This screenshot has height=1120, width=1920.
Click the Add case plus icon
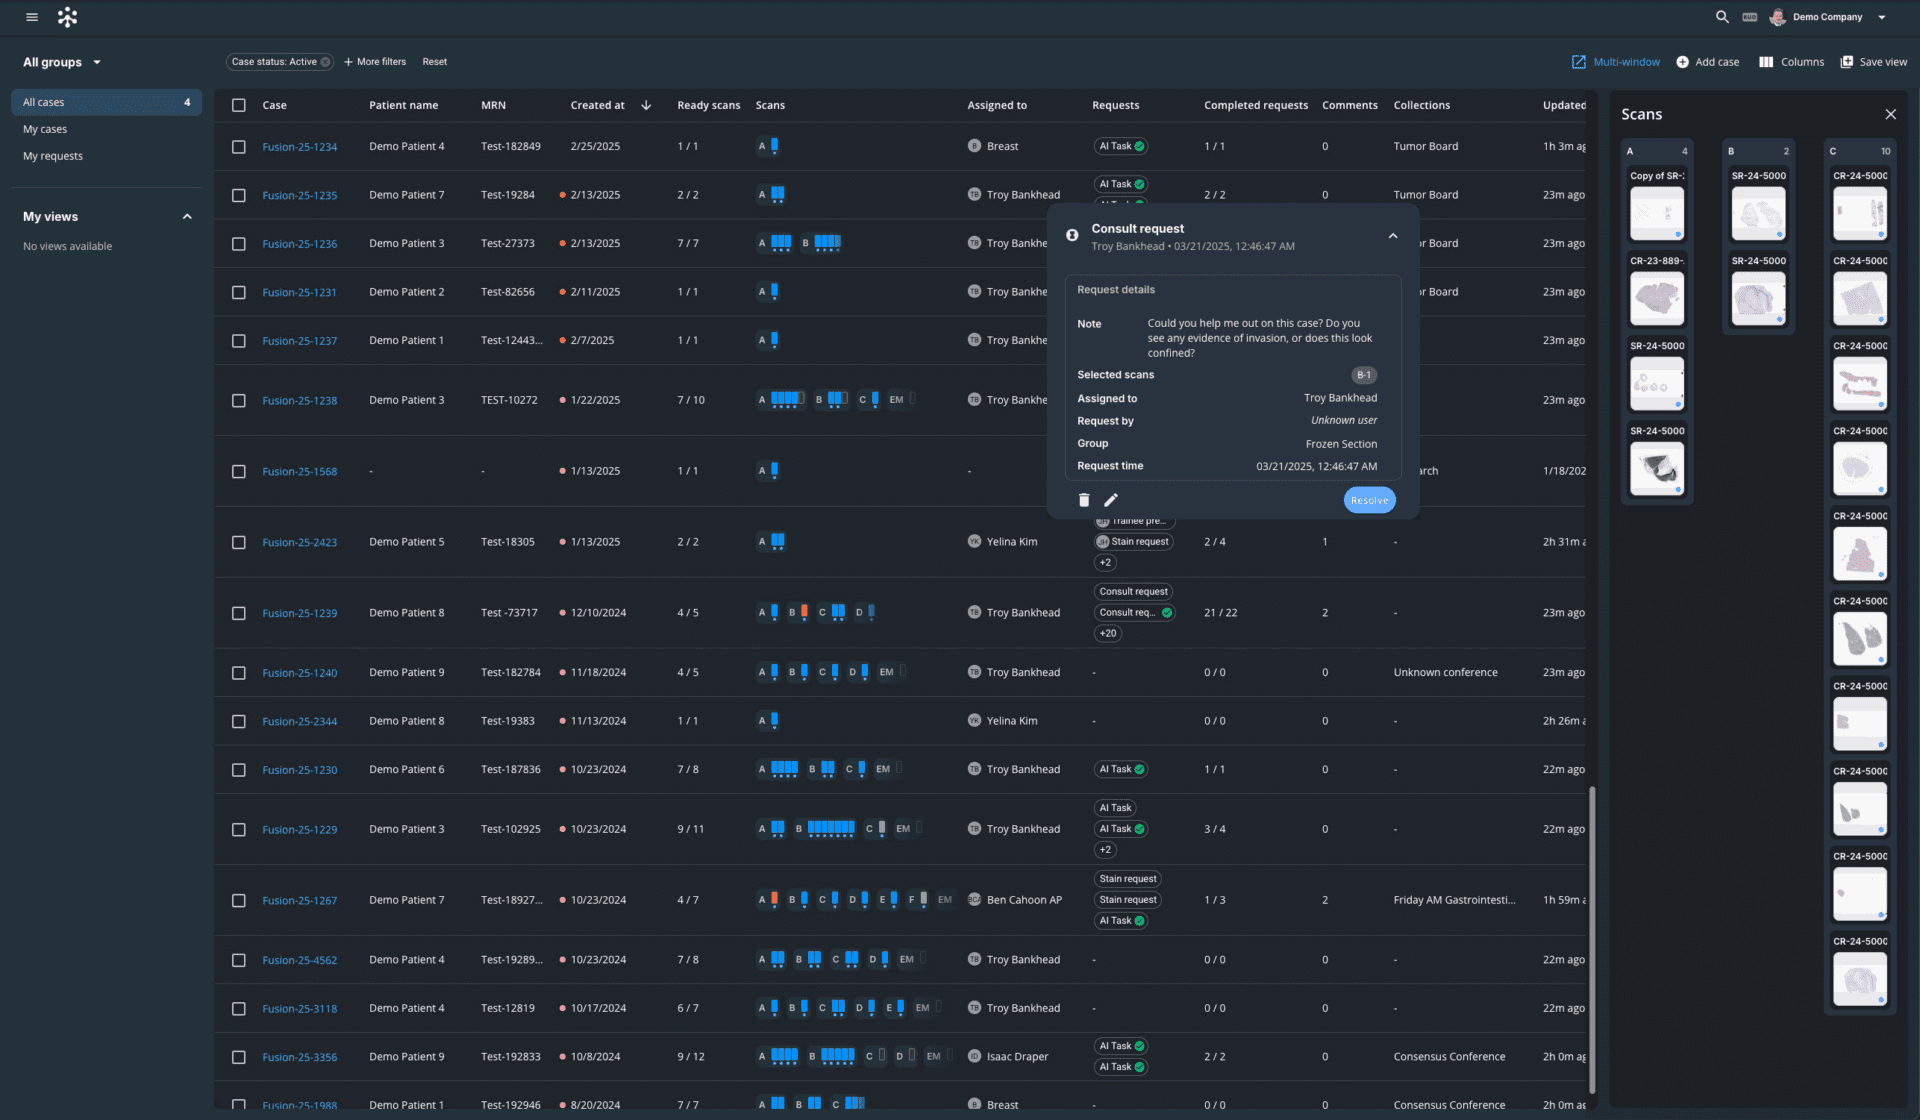1683,62
